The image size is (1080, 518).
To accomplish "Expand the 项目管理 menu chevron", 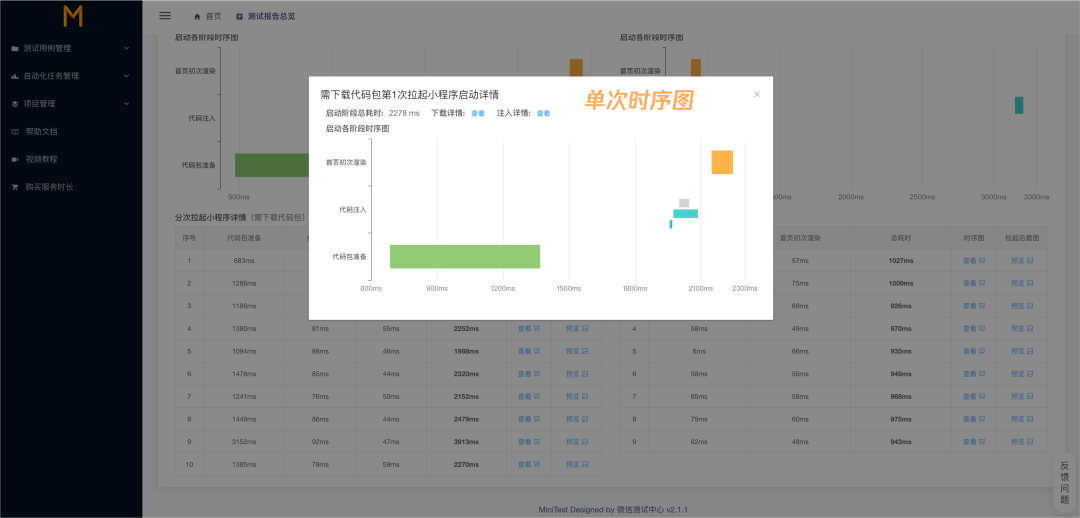I will click(x=126, y=103).
